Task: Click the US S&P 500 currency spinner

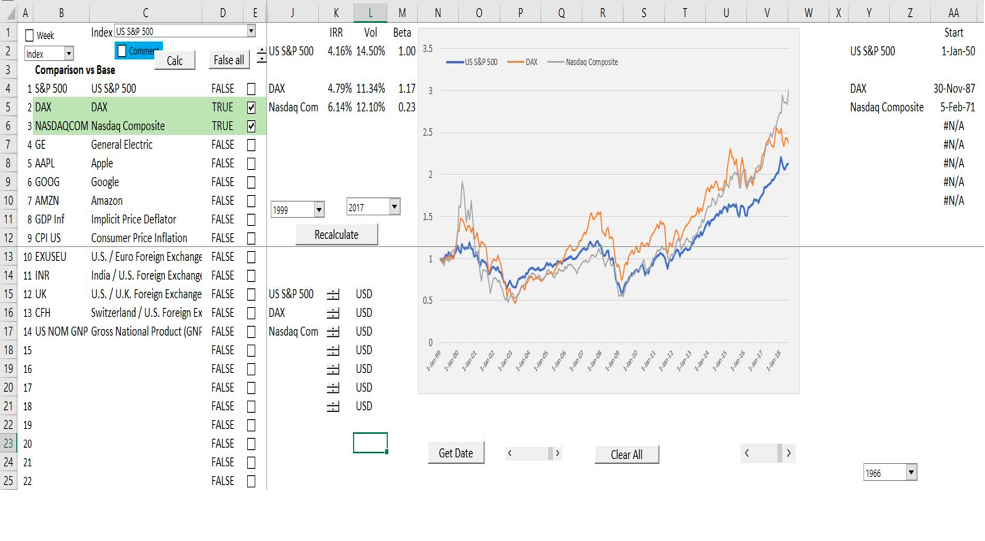Action: 333,295
